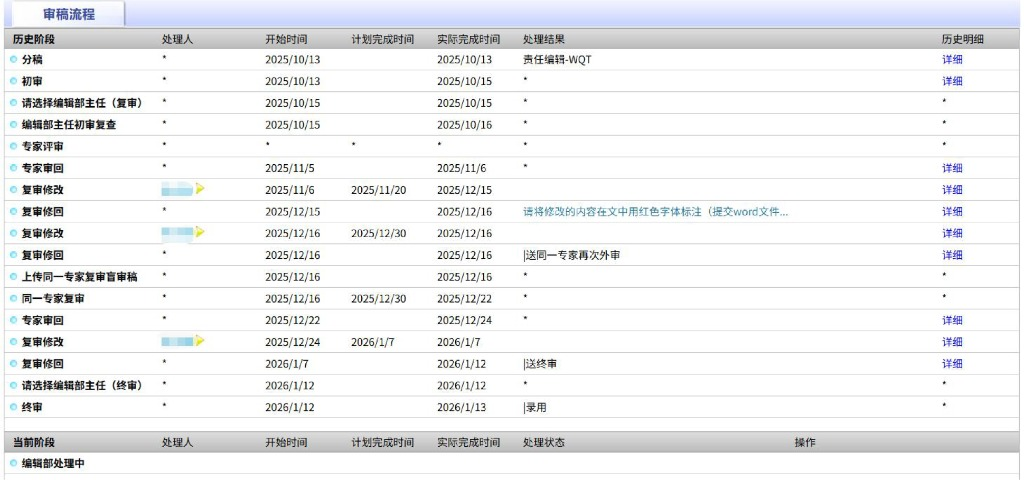Screen dimensions: 1024x480
Task: Click the bullet icon beside 分稿
Action: 14,59
